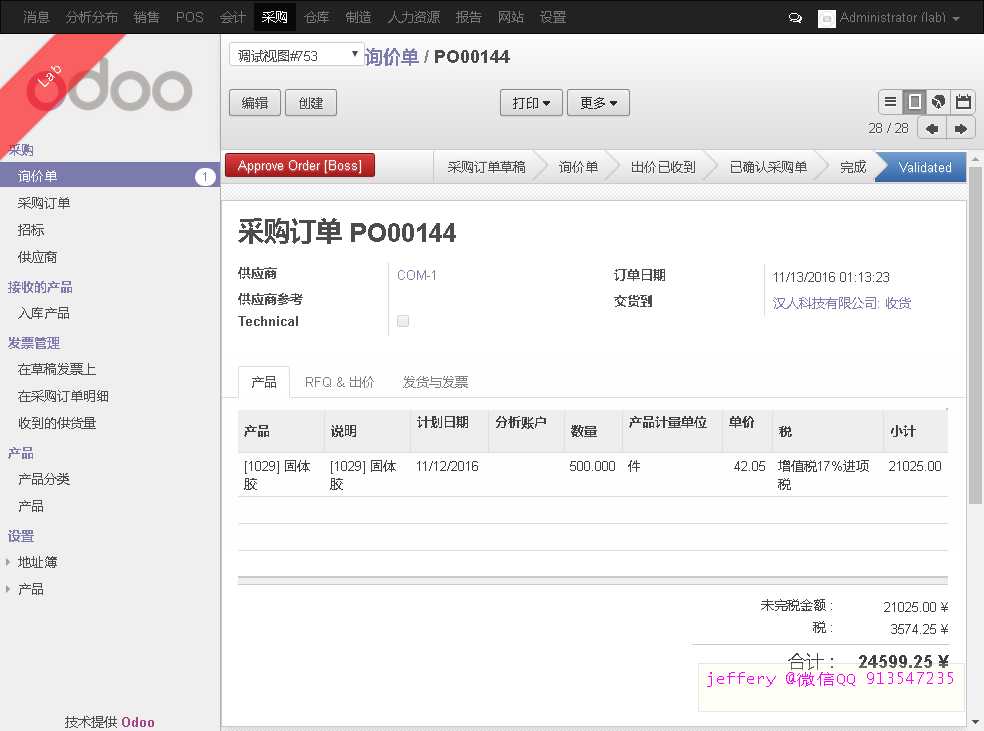
Task: Click the 询价单 counter badge
Action: pos(205,177)
